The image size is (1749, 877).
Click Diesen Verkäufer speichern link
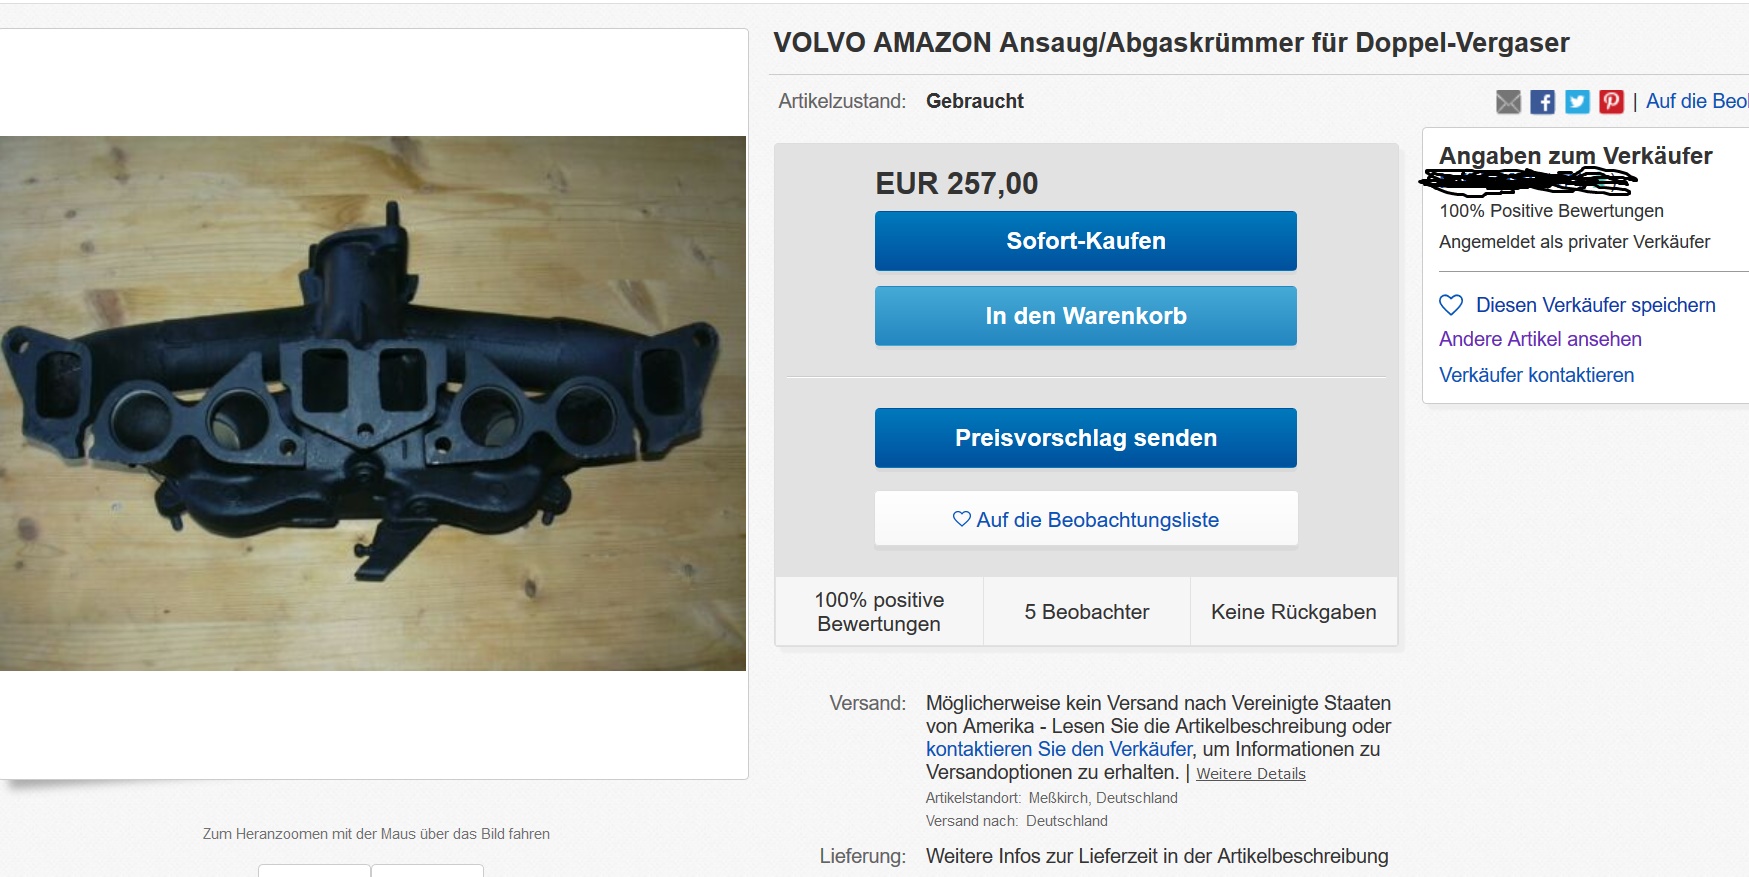click(x=1596, y=305)
